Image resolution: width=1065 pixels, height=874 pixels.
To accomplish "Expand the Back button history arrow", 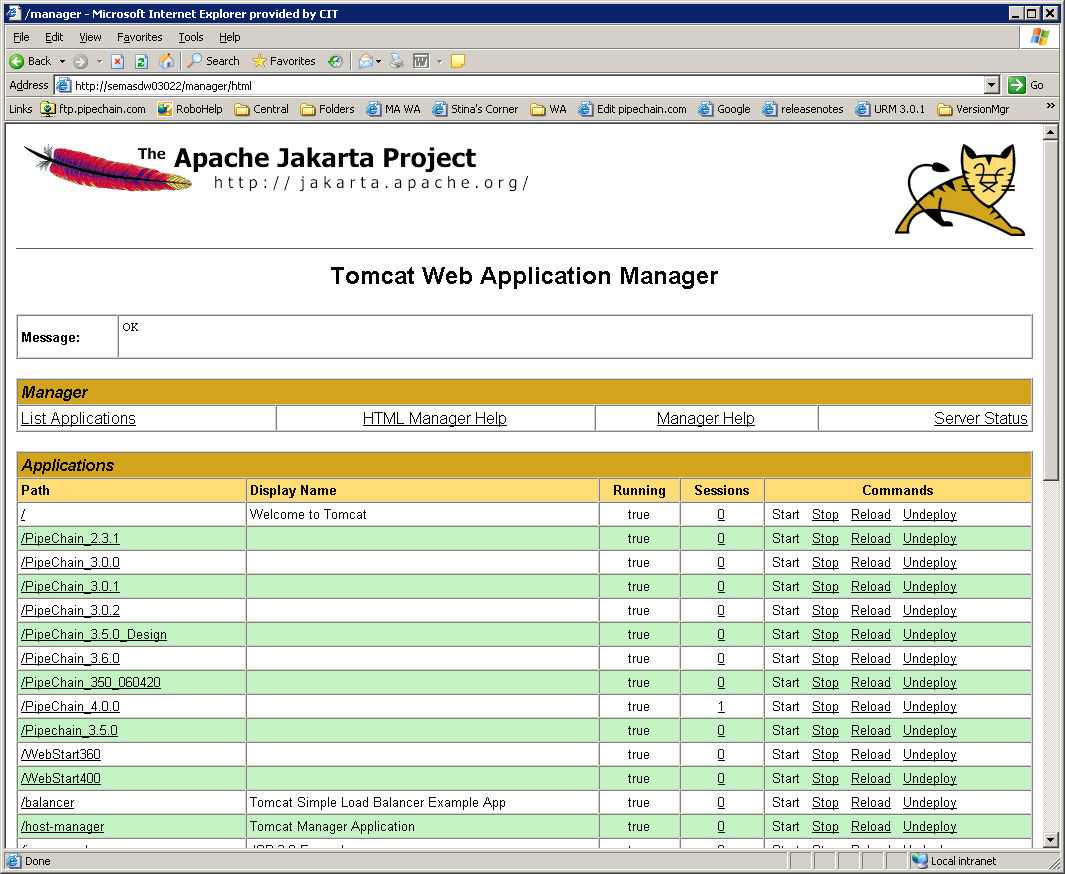I will [62, 61].
